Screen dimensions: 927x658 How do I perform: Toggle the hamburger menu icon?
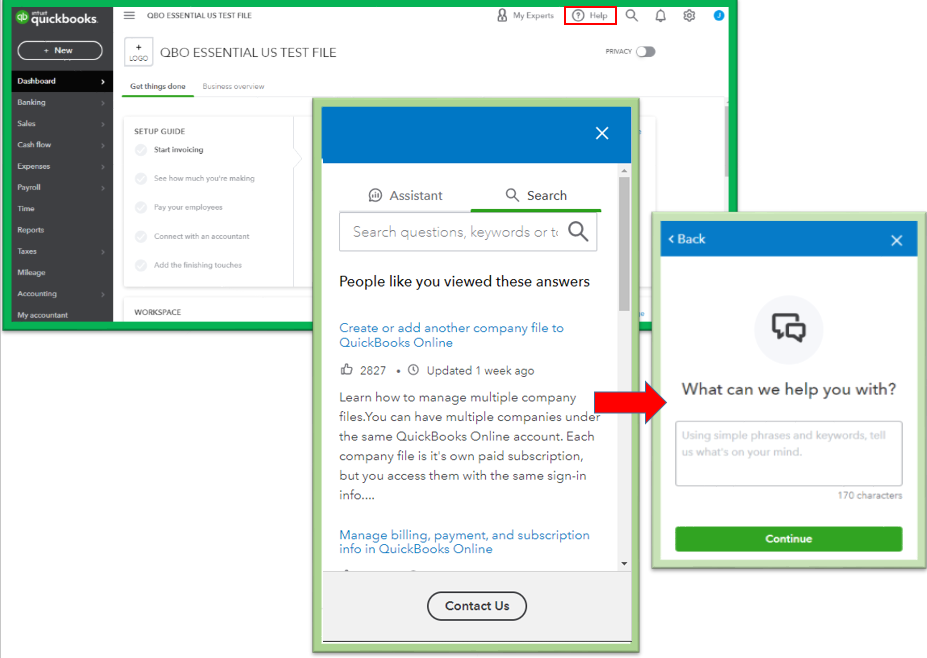point(129,15)
